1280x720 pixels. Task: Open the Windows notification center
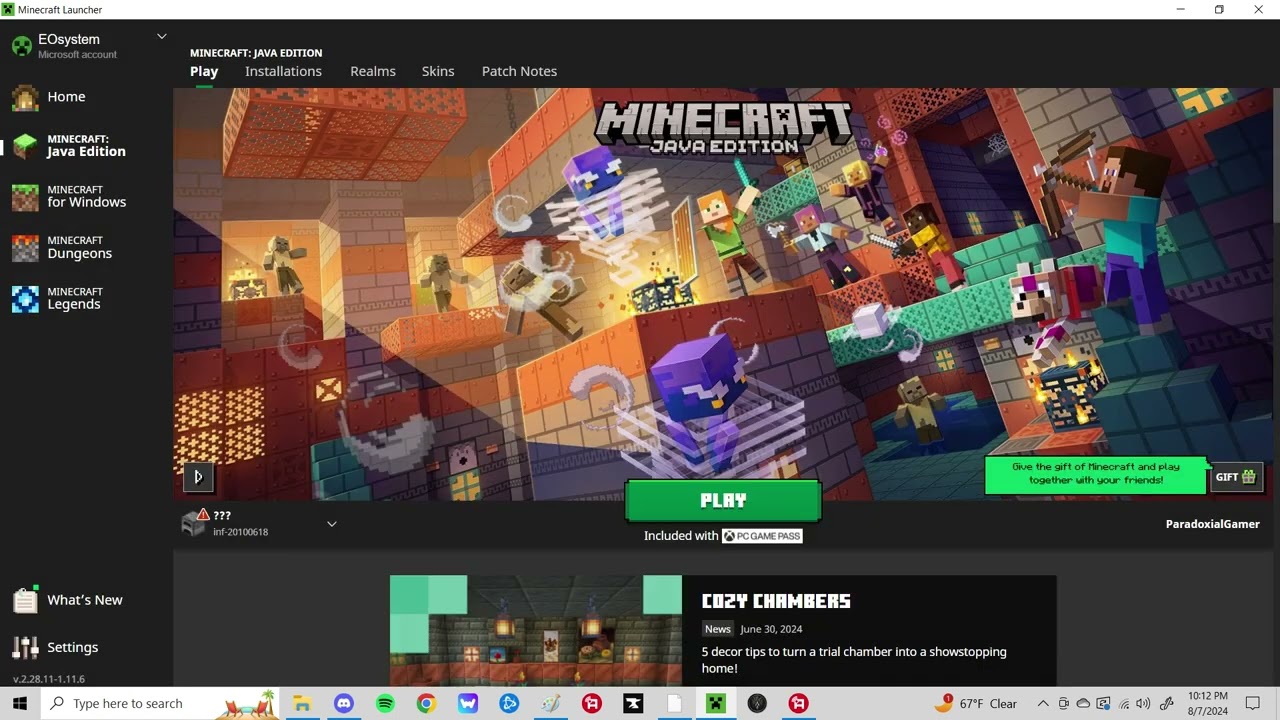tap(1253, 704)
